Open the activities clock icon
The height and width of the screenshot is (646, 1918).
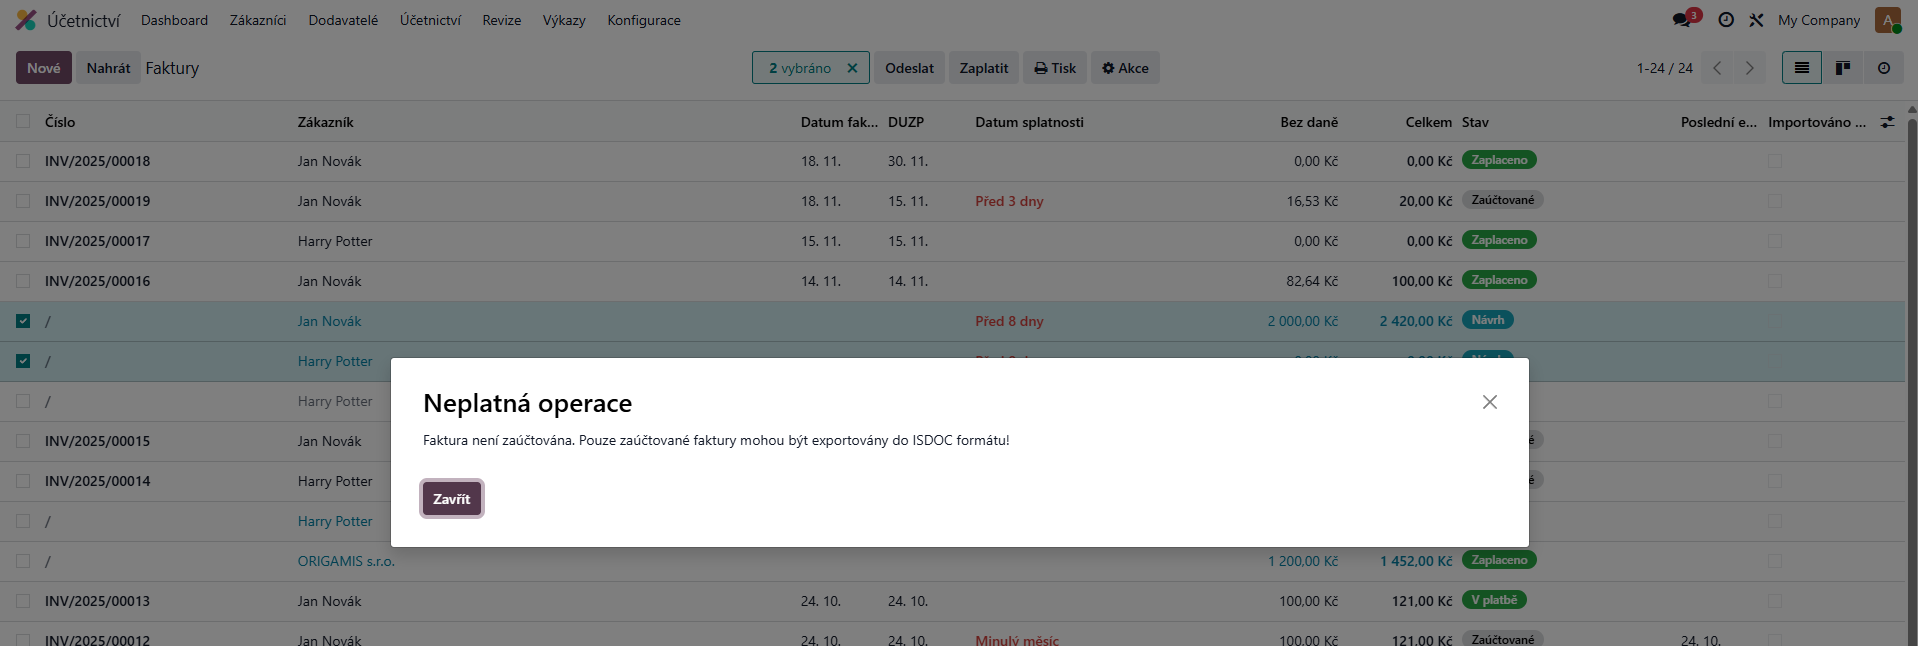(1726, 20)
